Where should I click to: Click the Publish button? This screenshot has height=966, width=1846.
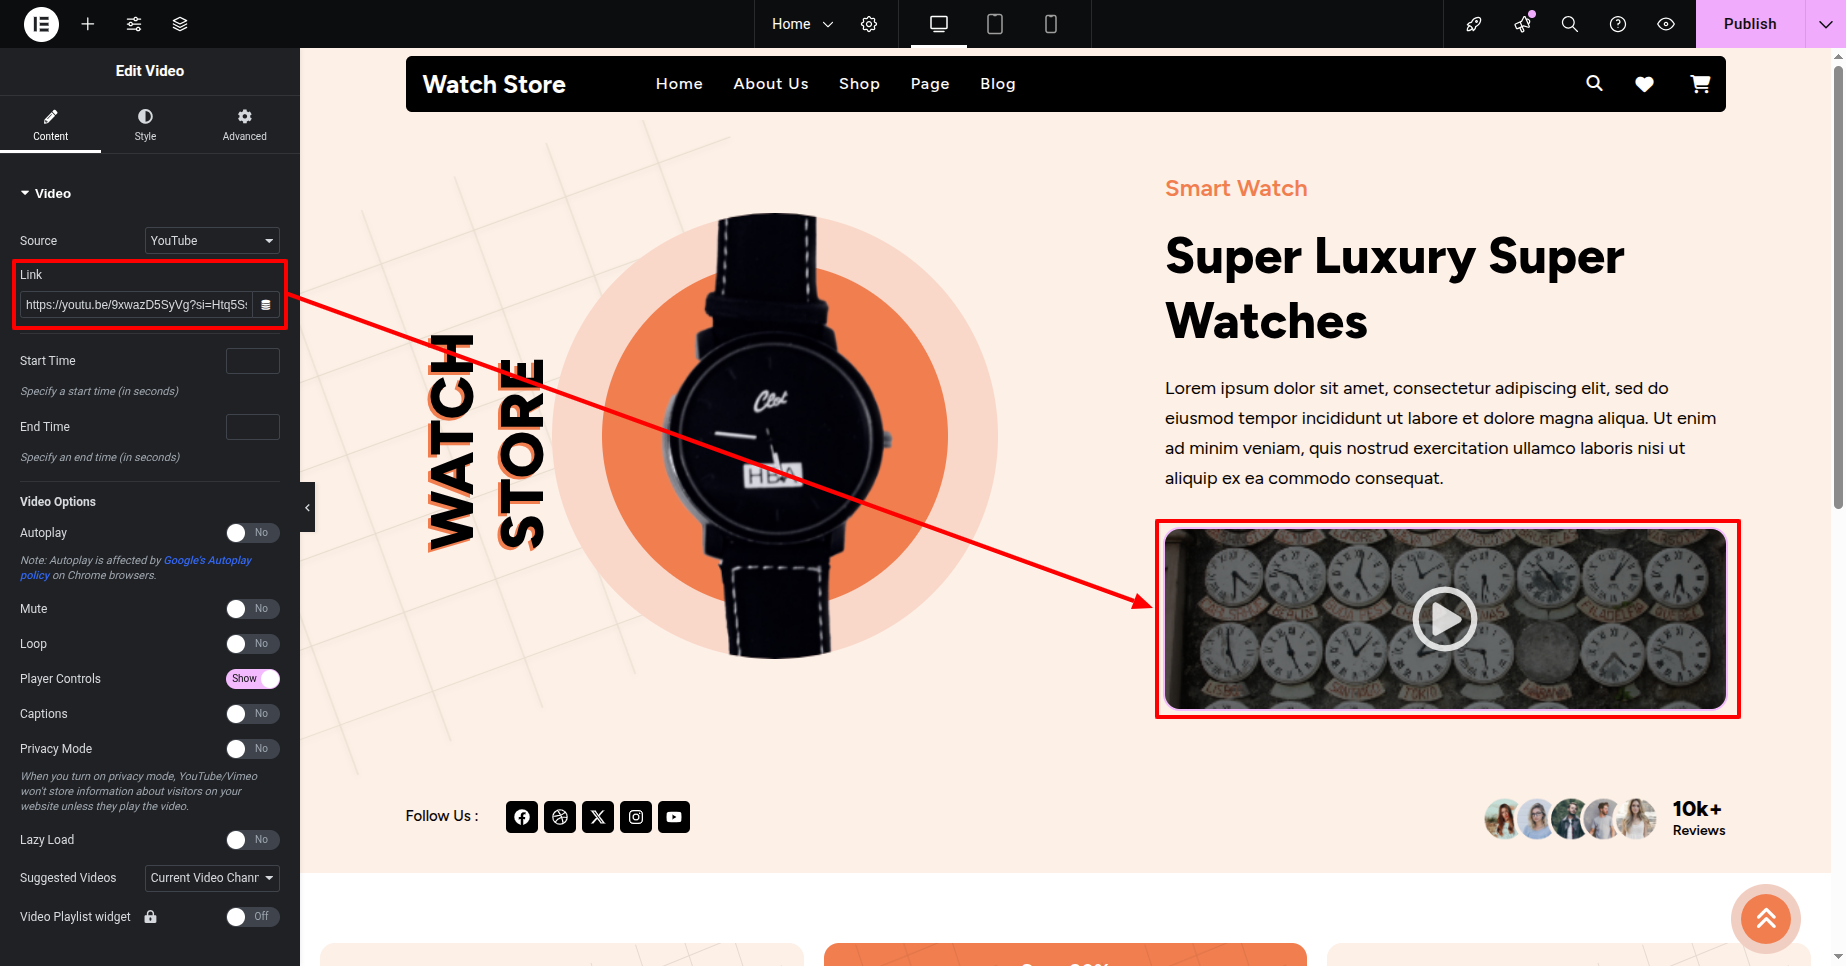pyautogui.click(x=1750, y=24)
